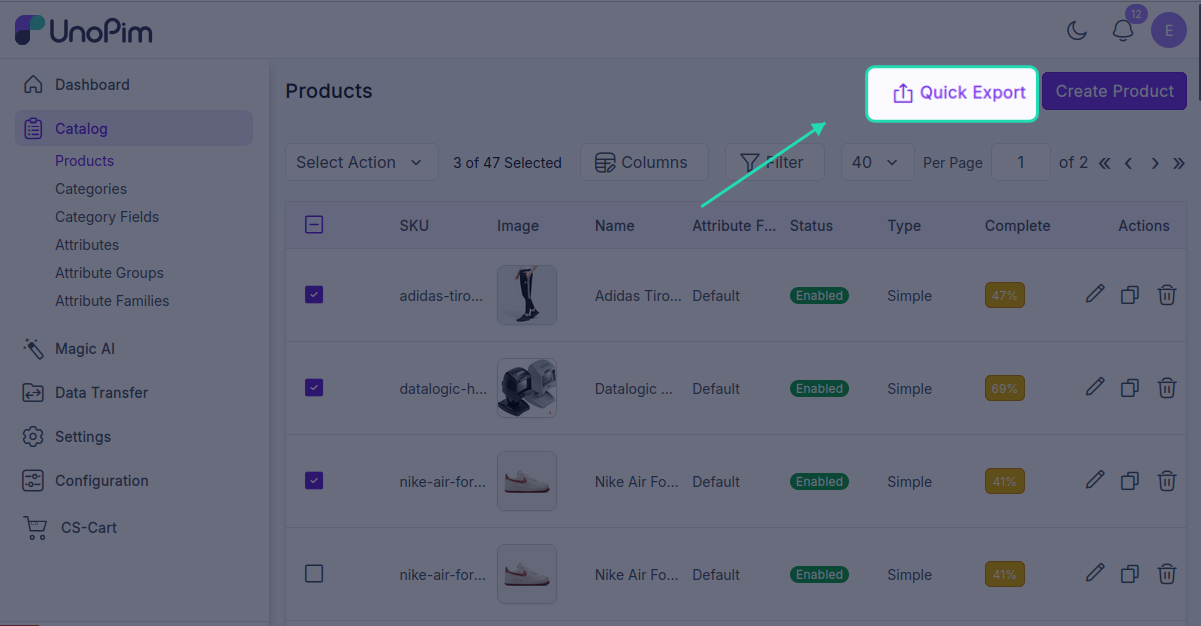
Task: Delete the unchecked Nike Air product
Action: [1166, 574]
